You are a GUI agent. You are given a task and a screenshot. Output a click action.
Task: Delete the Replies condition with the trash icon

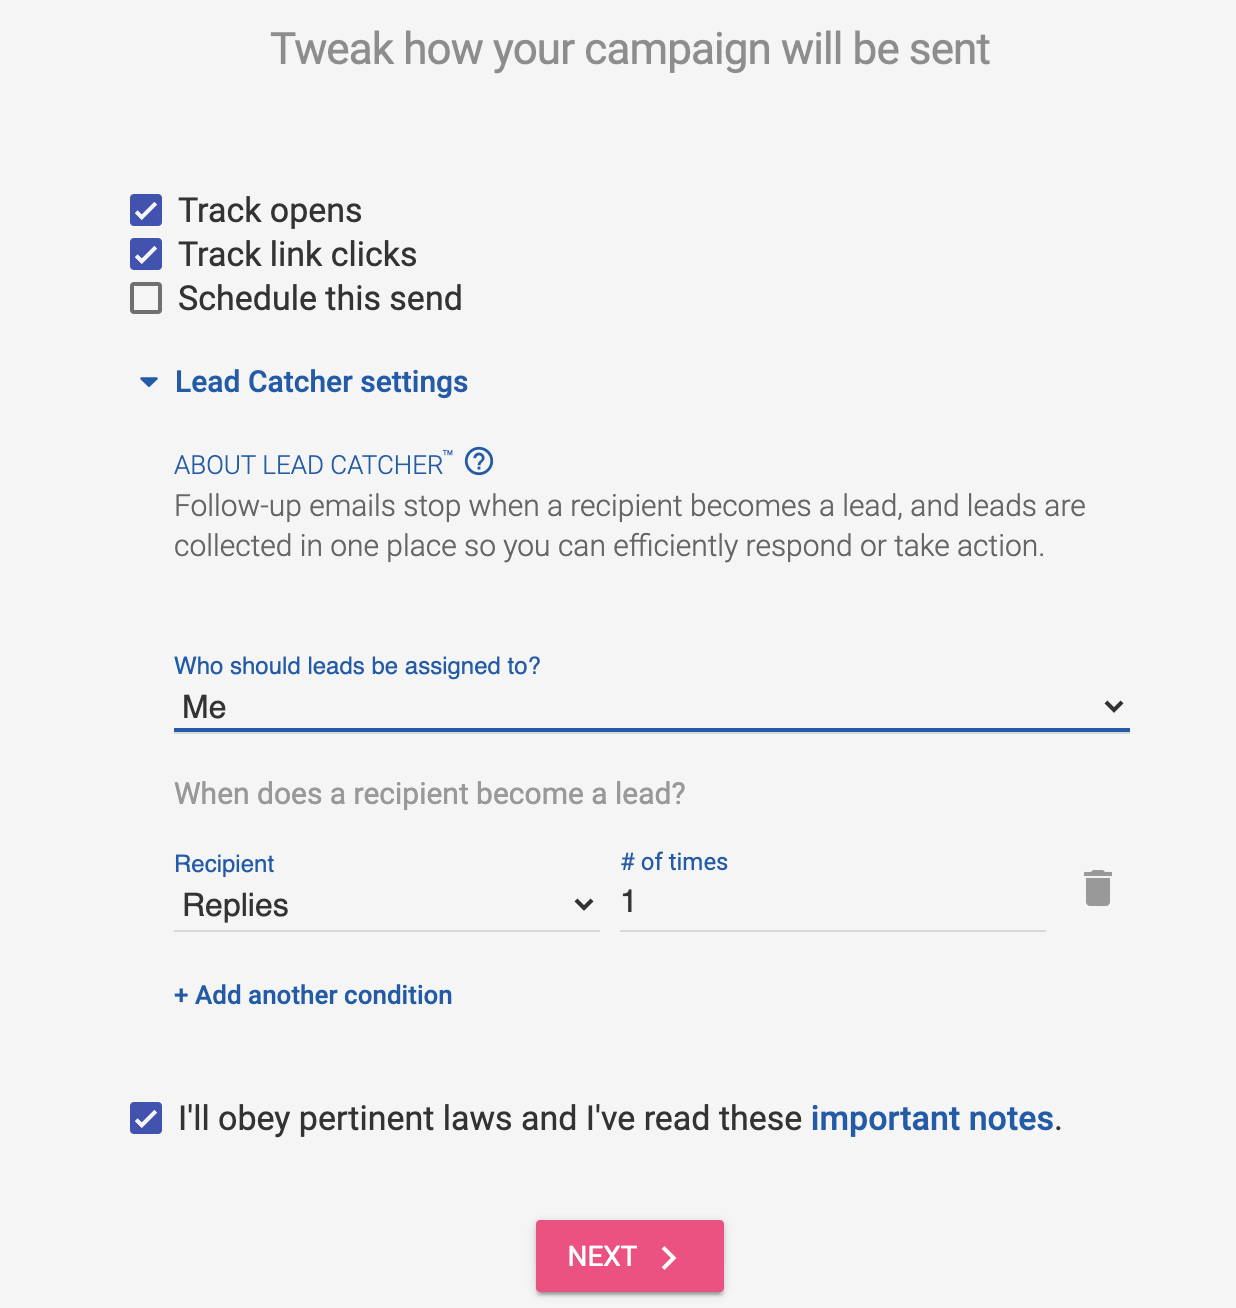click(1097, 888)
